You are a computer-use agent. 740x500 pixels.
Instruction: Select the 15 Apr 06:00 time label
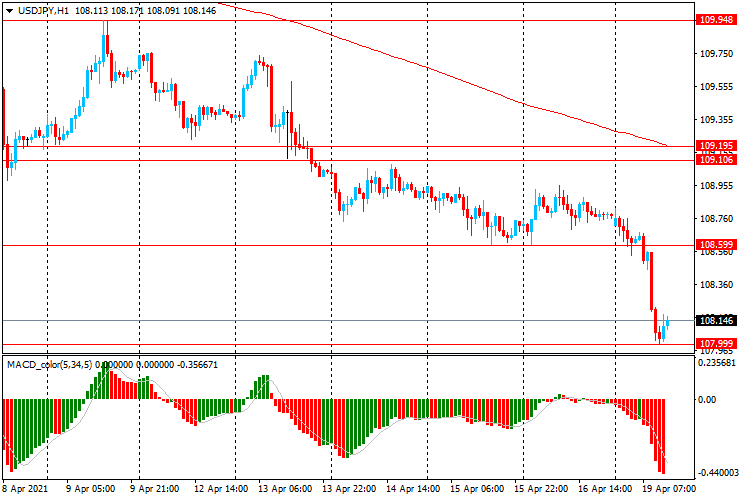(477, 489)
